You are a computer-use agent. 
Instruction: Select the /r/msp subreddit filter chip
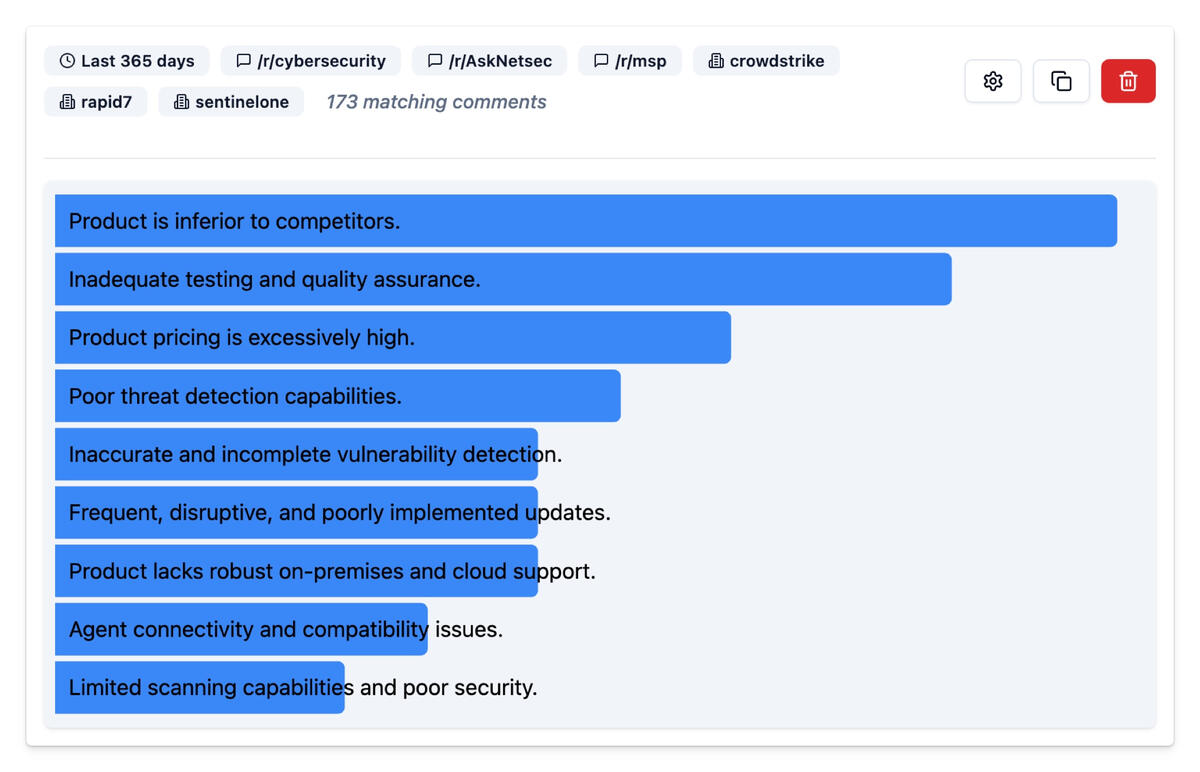tap(630, 61)
